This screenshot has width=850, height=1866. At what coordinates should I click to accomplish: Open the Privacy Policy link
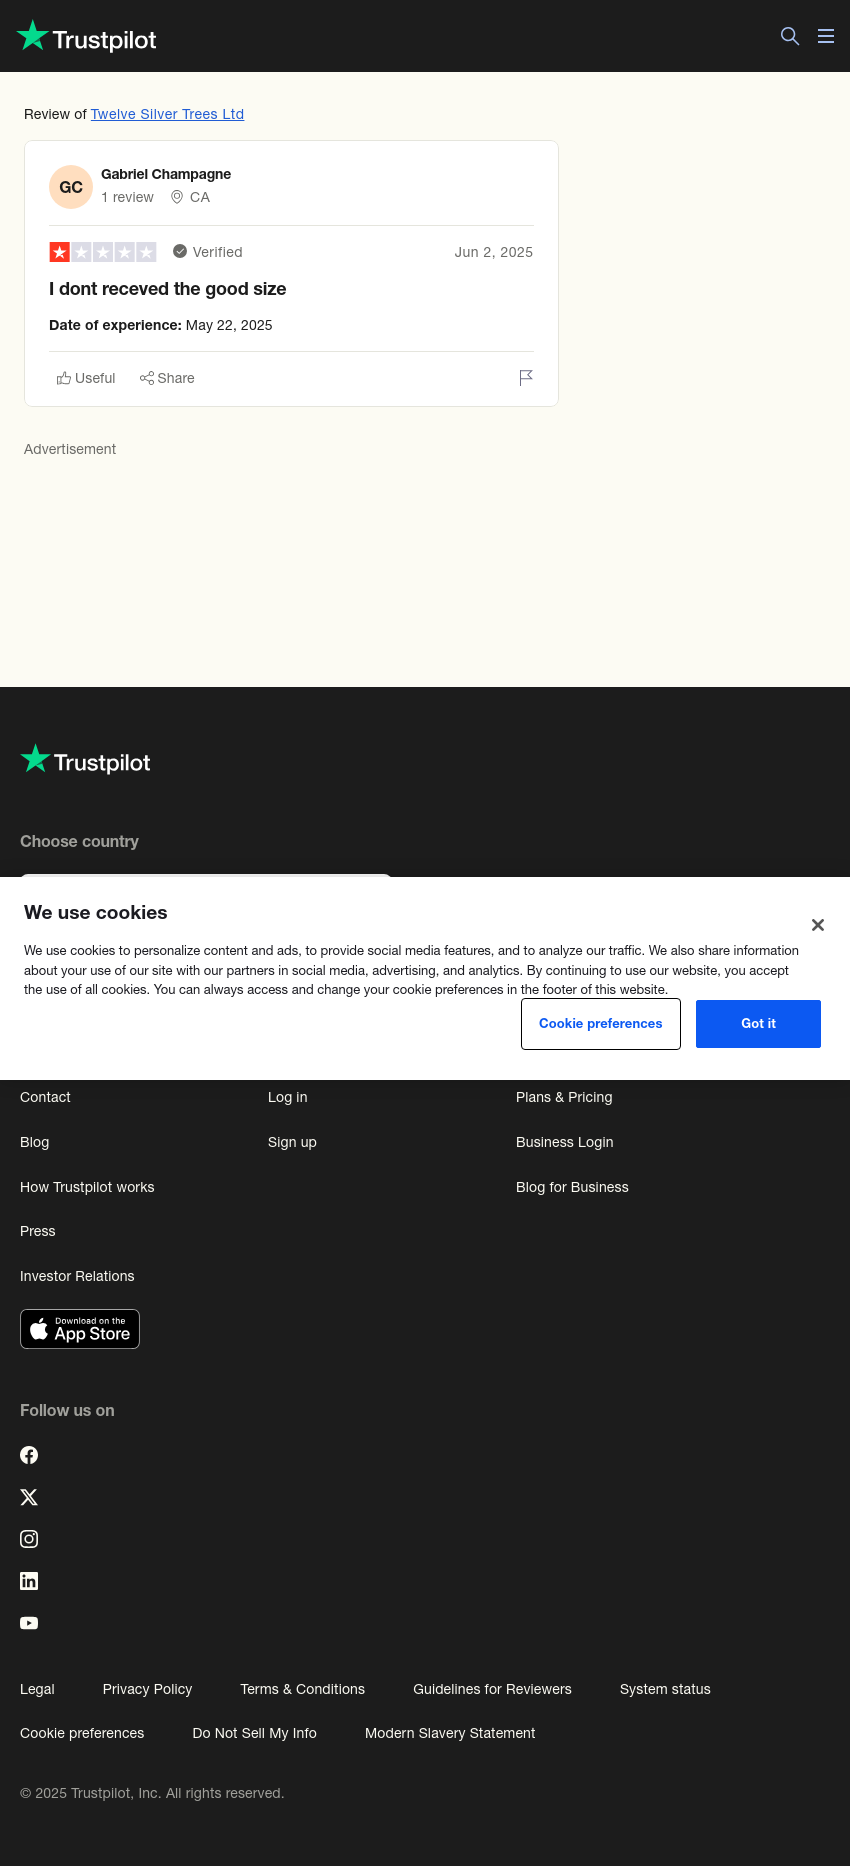tap(147, 1689)
